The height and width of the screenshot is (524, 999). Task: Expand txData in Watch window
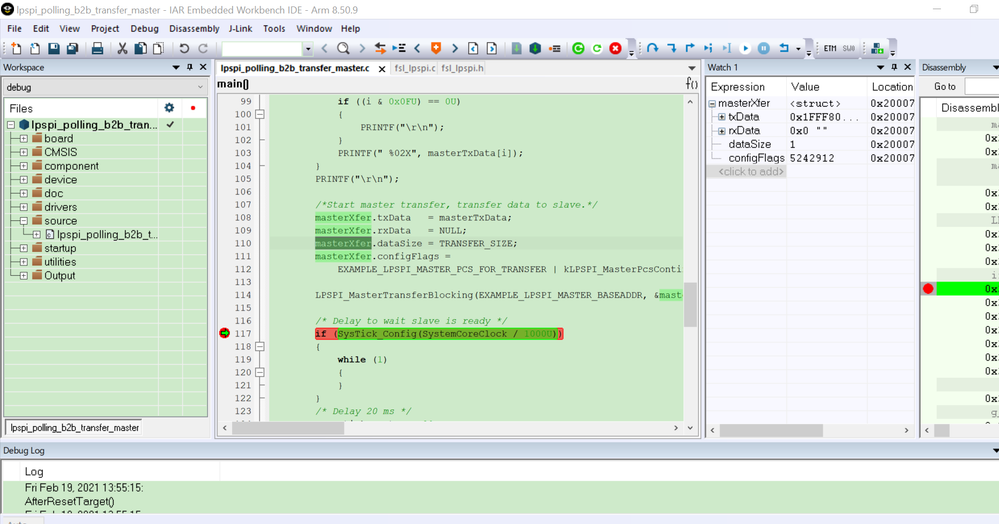(721, 117)
